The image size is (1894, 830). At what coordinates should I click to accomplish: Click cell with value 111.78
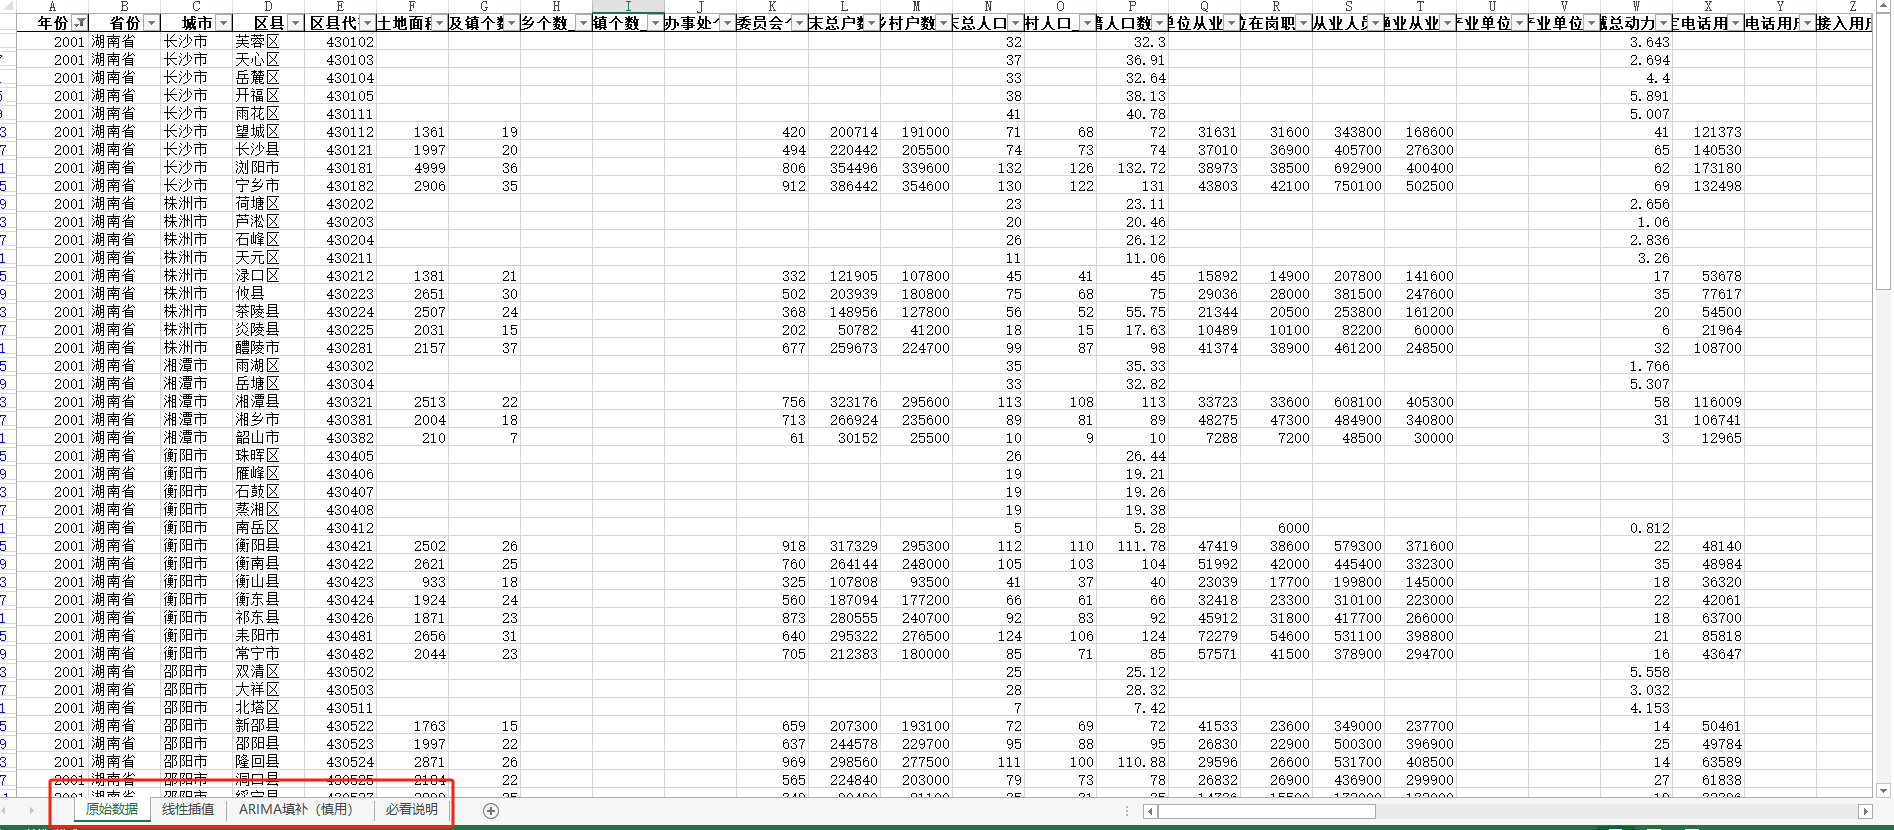pos(1132,546)
